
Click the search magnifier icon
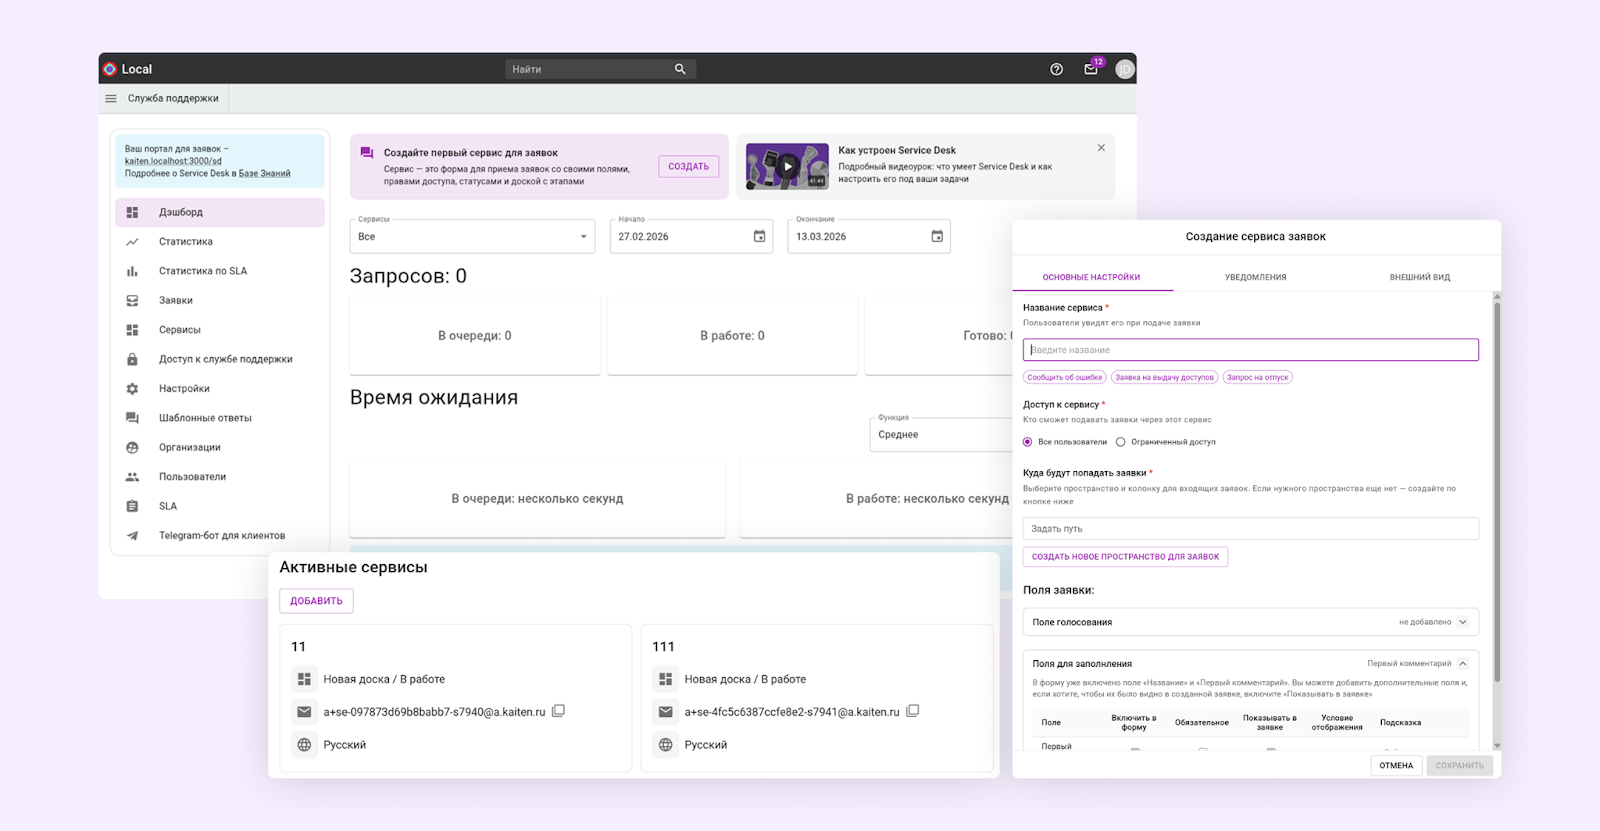(680, 69)
